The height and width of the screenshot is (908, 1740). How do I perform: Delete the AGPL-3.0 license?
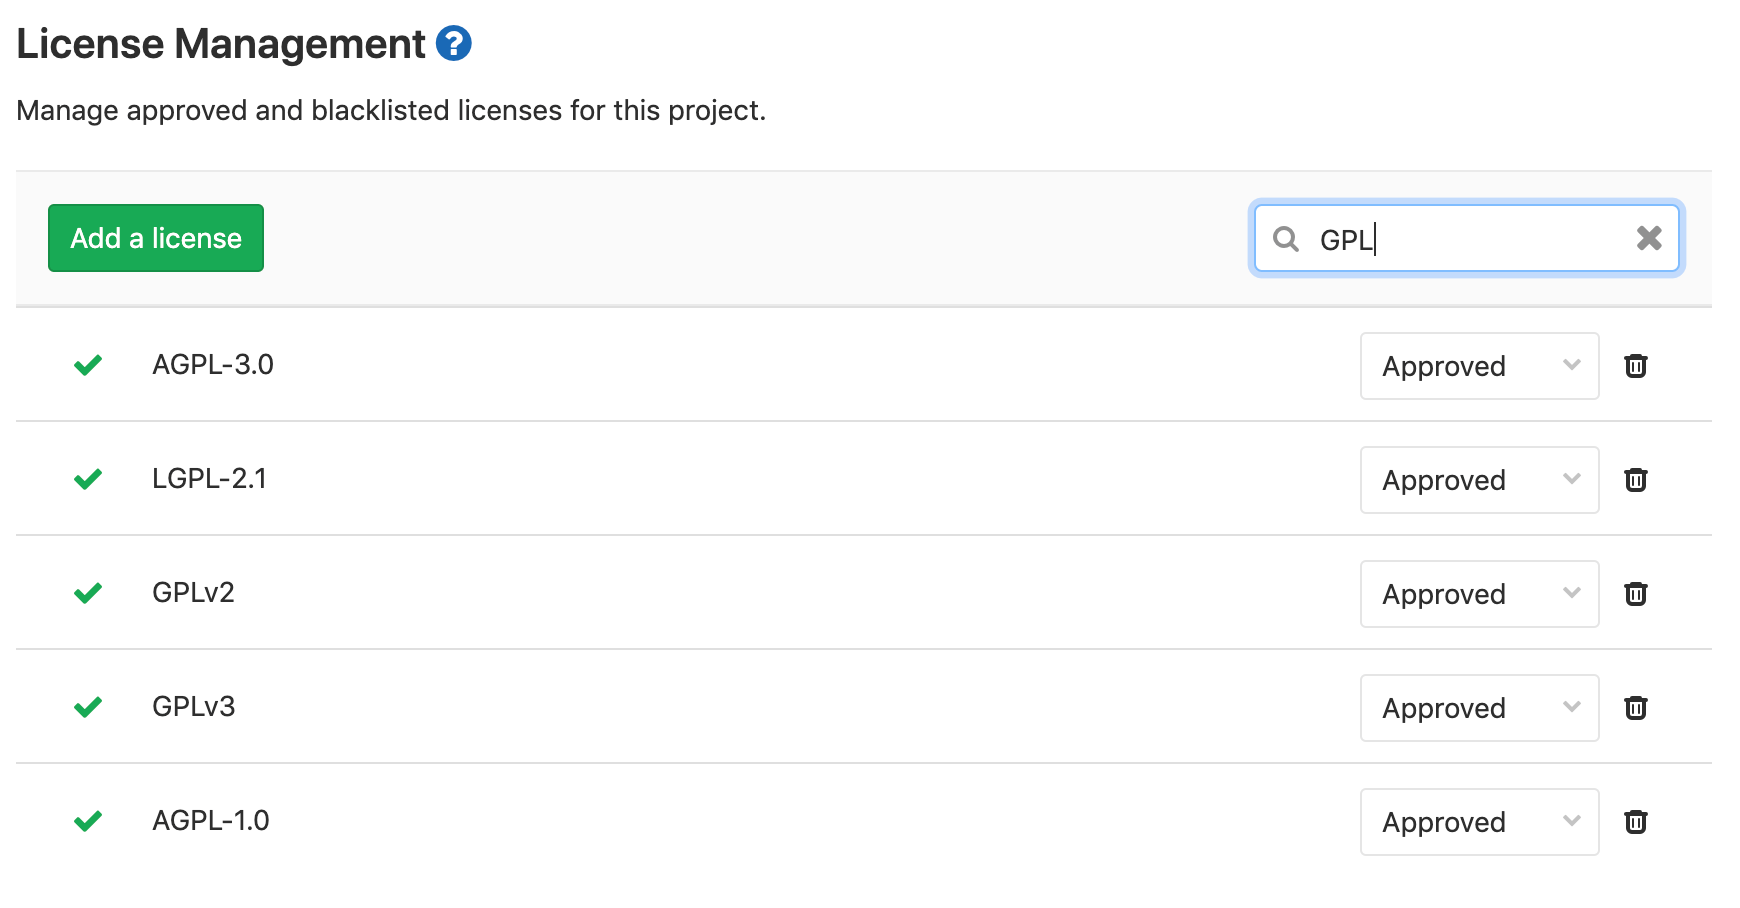[x=1636, y=366]
